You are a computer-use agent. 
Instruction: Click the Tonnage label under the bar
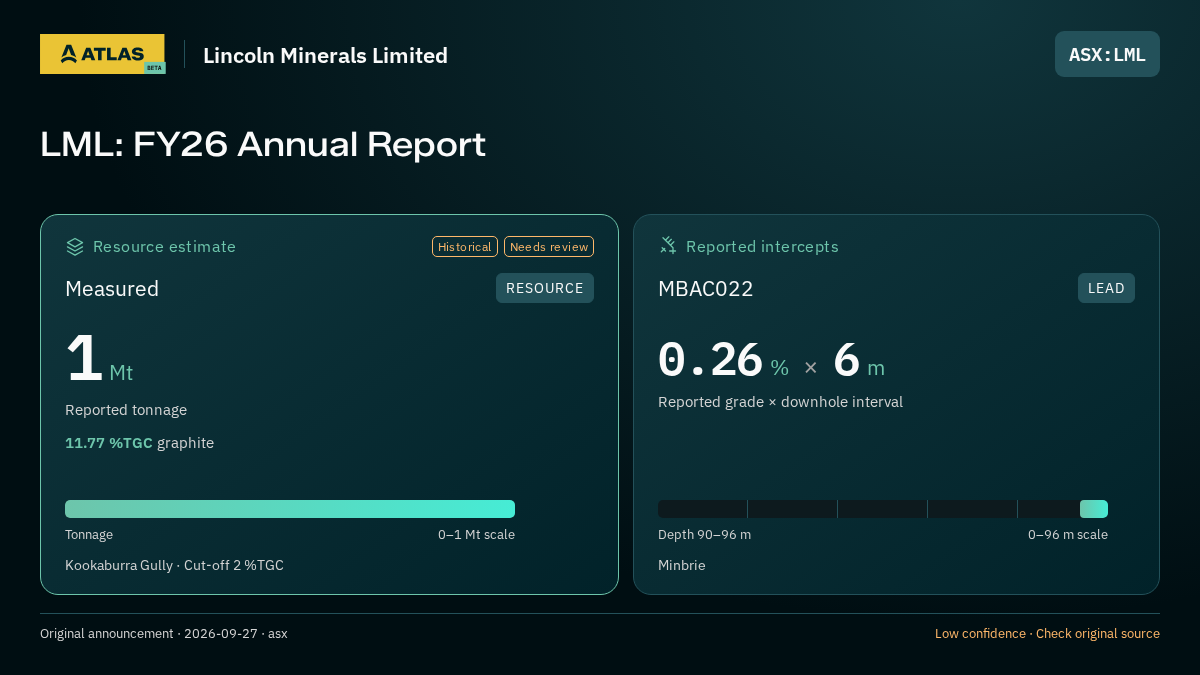89,535
